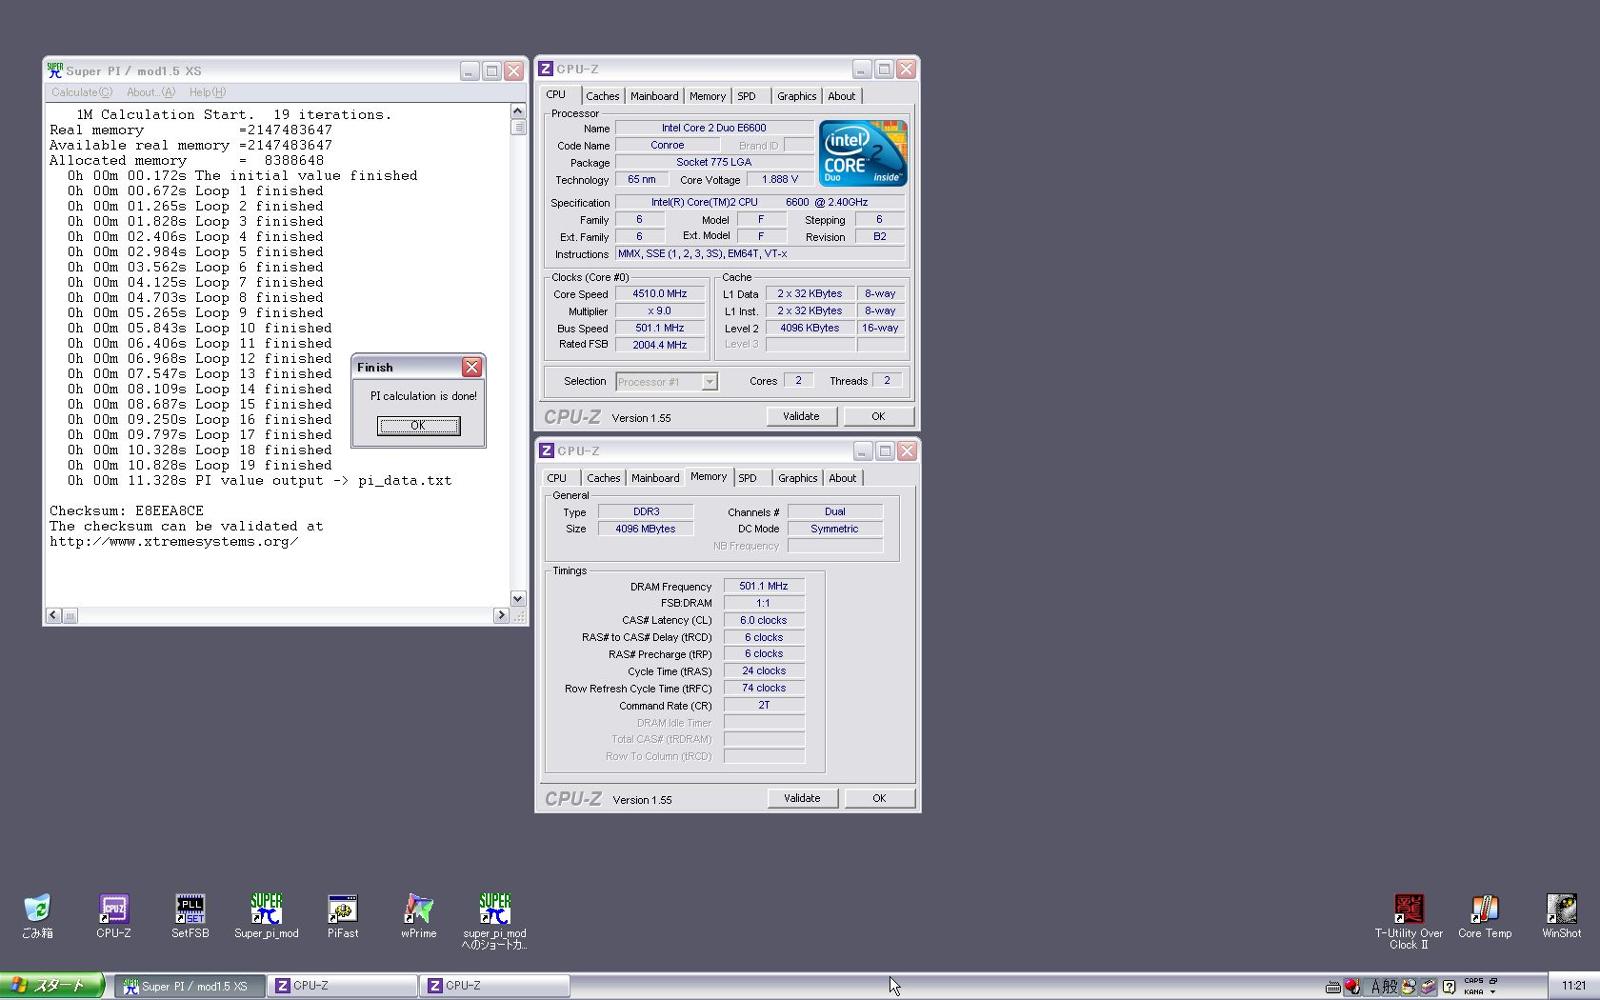
Task: Click the processor name Intel Core 2 Duo E6600
Action: 714,128
